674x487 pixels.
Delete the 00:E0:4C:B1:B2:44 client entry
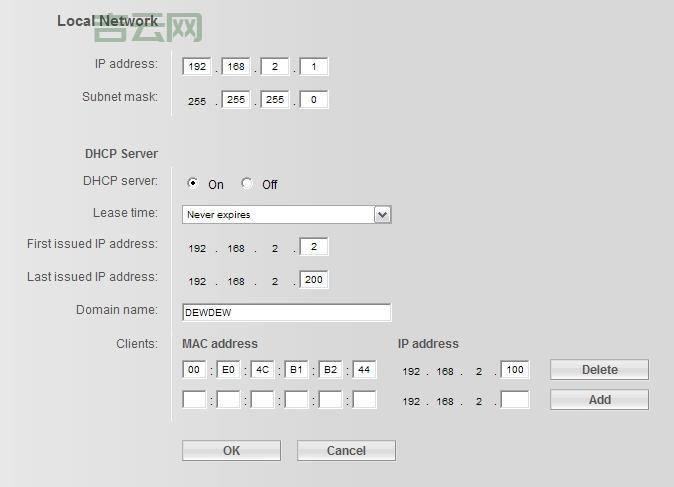pyautogui.click(x=599, y=370)
